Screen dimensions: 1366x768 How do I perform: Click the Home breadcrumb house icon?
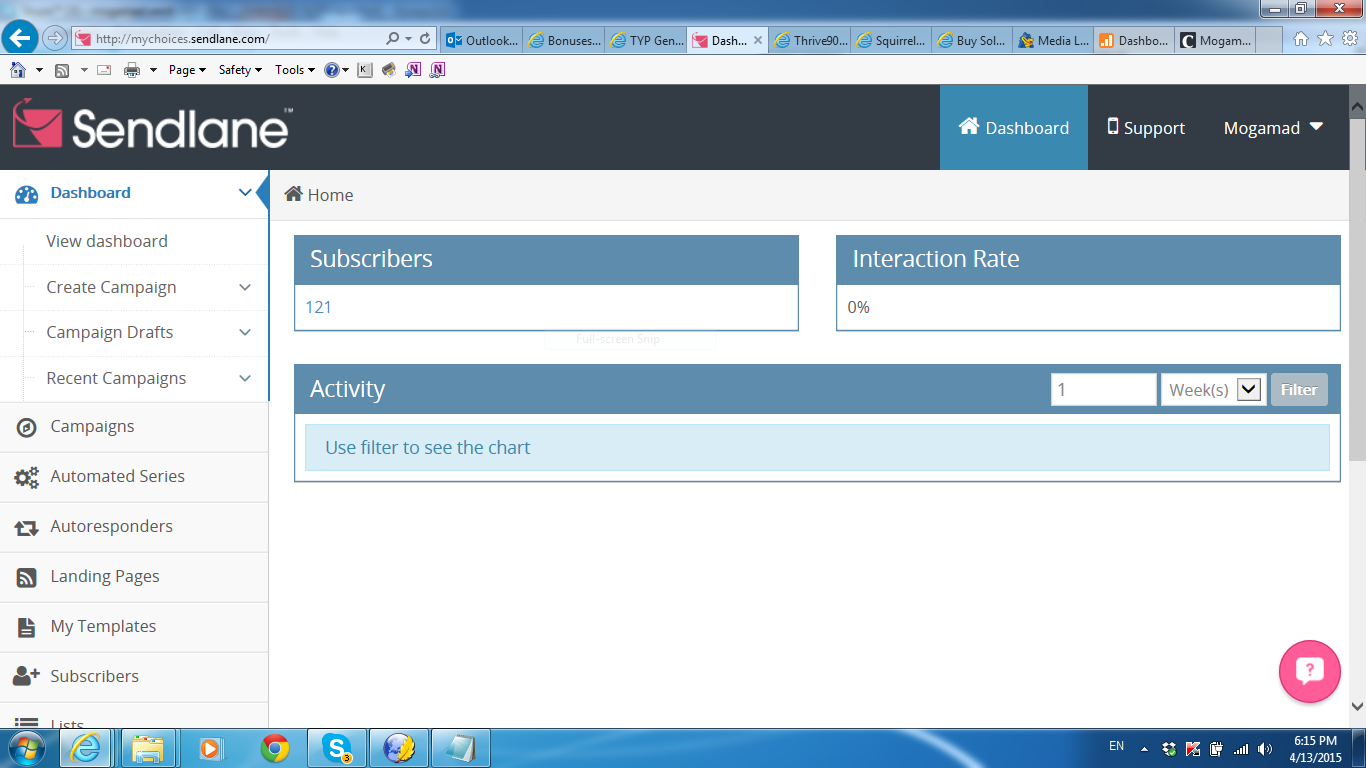point(294,194)
